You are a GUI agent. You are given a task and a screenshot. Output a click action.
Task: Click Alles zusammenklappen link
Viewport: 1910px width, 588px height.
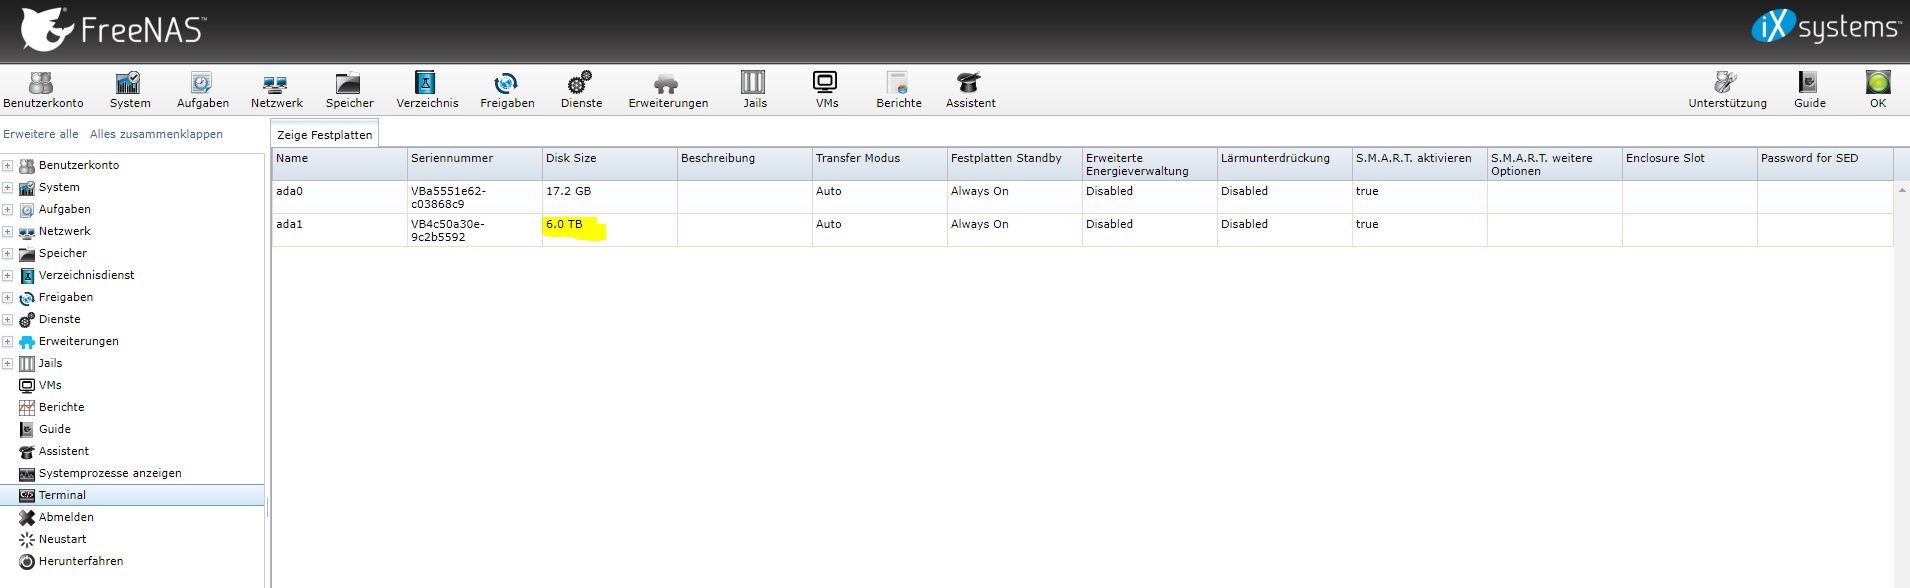click(x=156, y=134)
